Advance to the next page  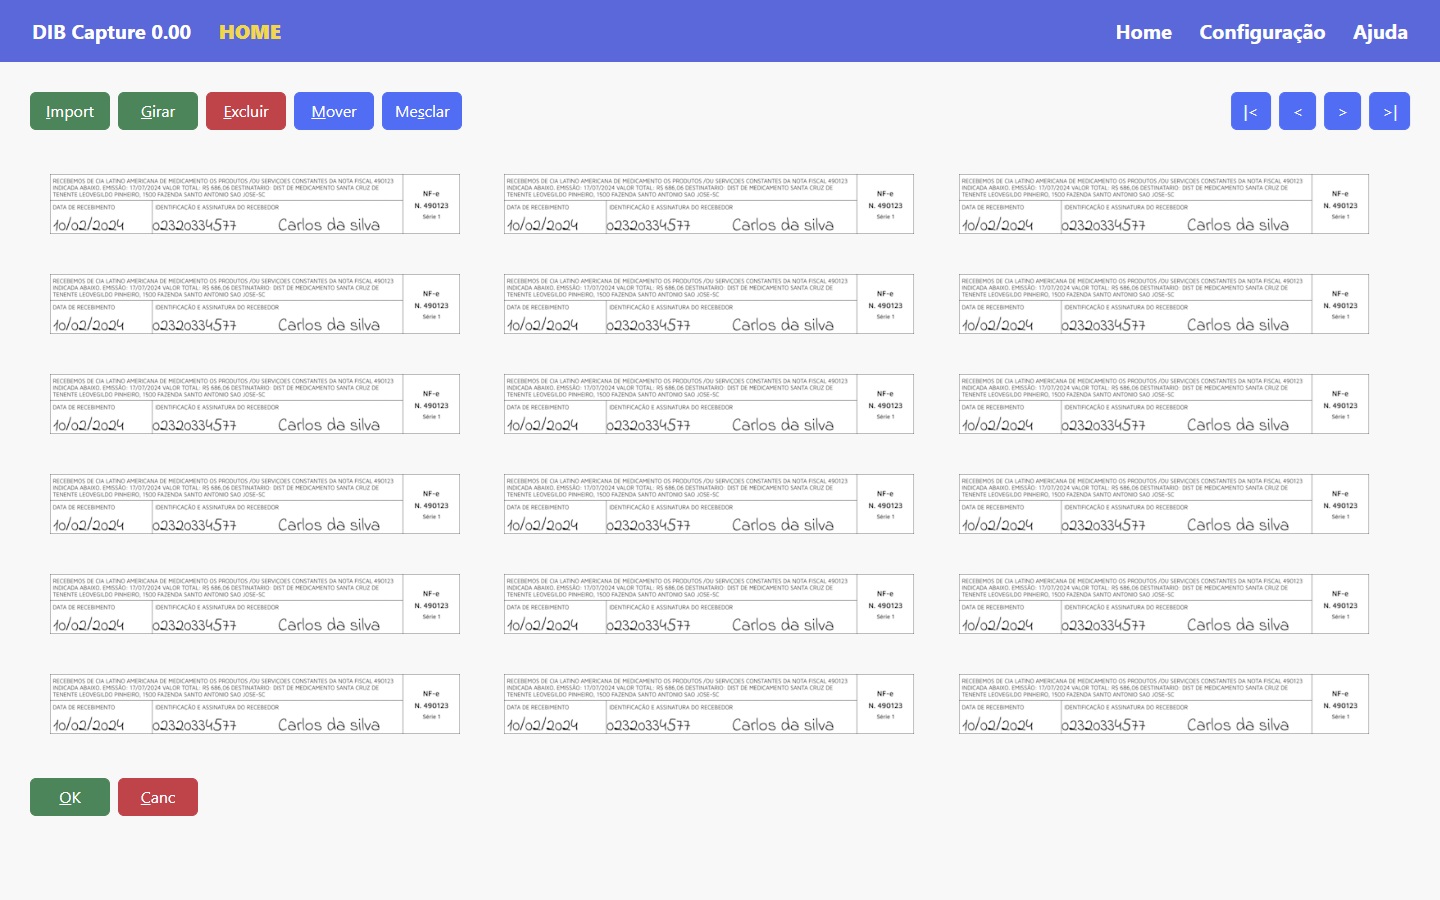pyautogui.click(x=1342, y=111)
